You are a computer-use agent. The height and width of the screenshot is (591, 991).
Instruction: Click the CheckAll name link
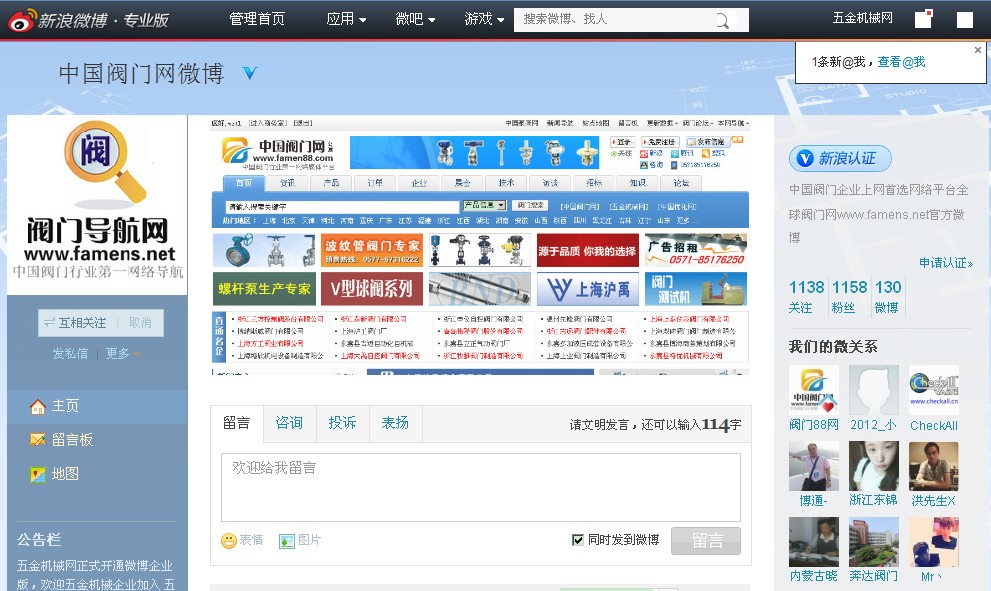[x=933, y=425]
